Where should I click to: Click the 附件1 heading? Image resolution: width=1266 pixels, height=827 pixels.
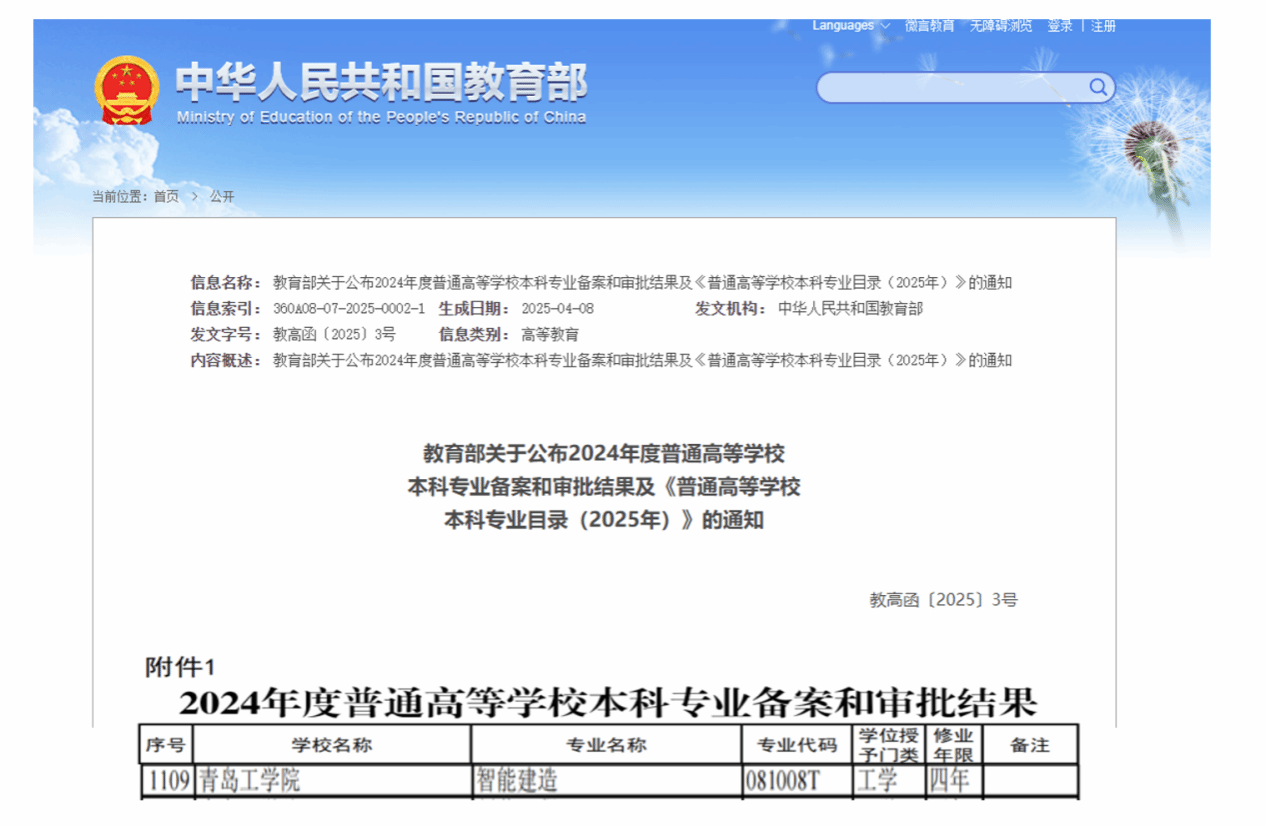pos(180,667)
